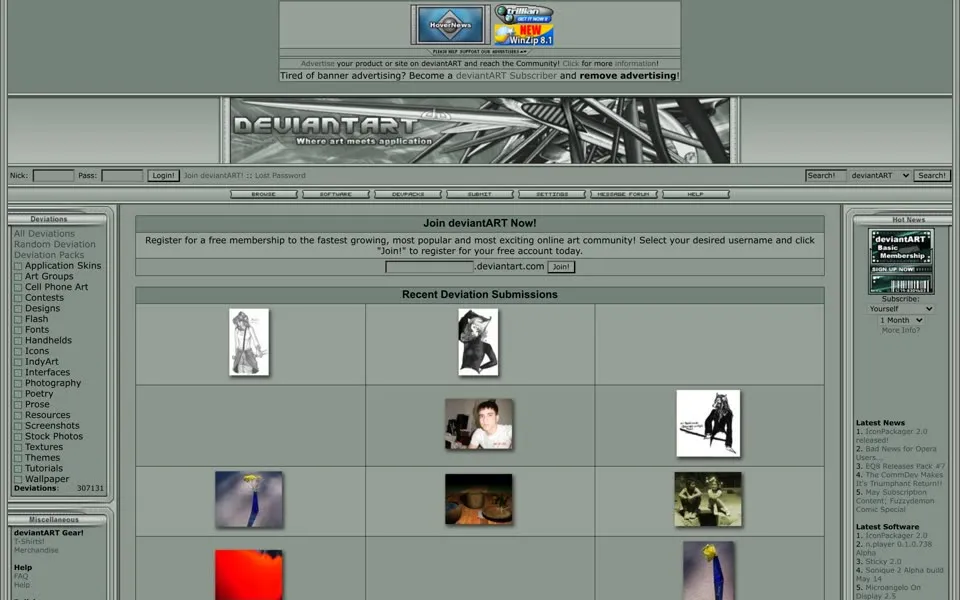The image size is (960, 600).
Task: Open the Photography category
Action: pyautogui.click(x=53, y=383)
